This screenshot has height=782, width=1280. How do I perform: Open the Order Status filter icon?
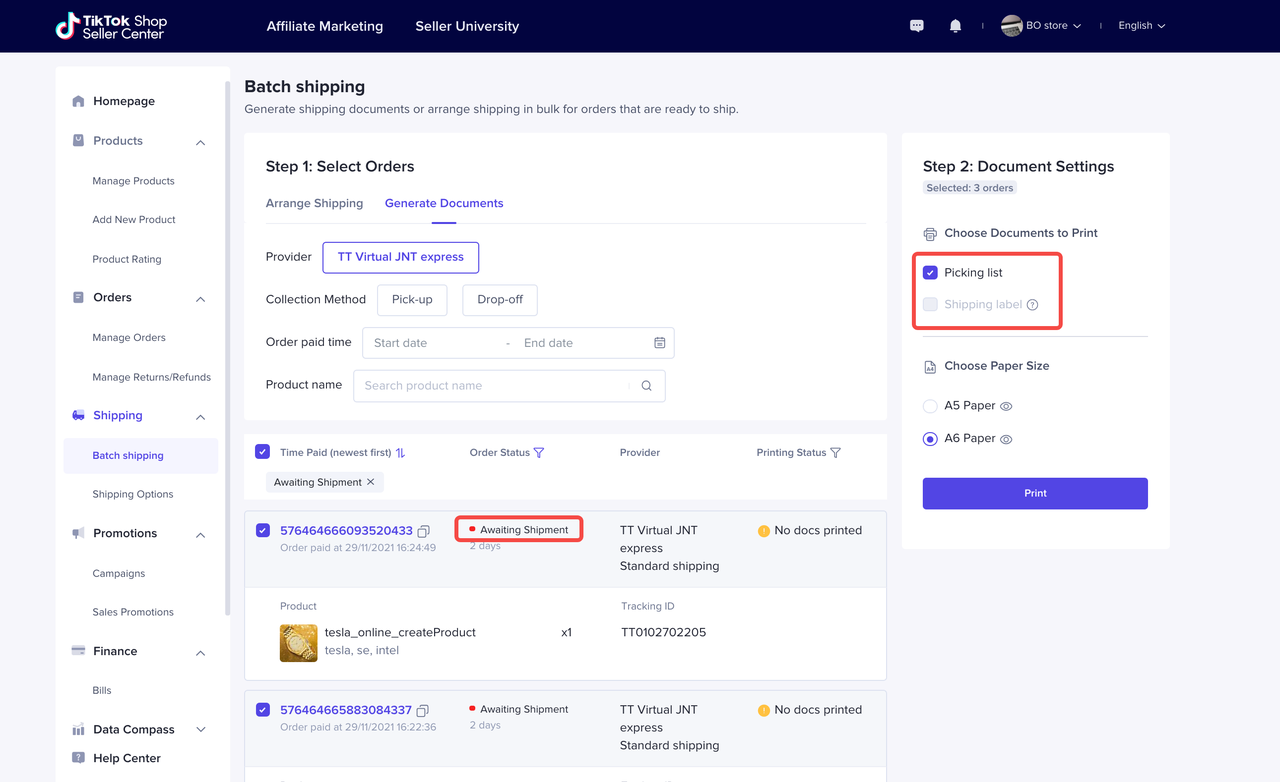click(x=539, y=453)
